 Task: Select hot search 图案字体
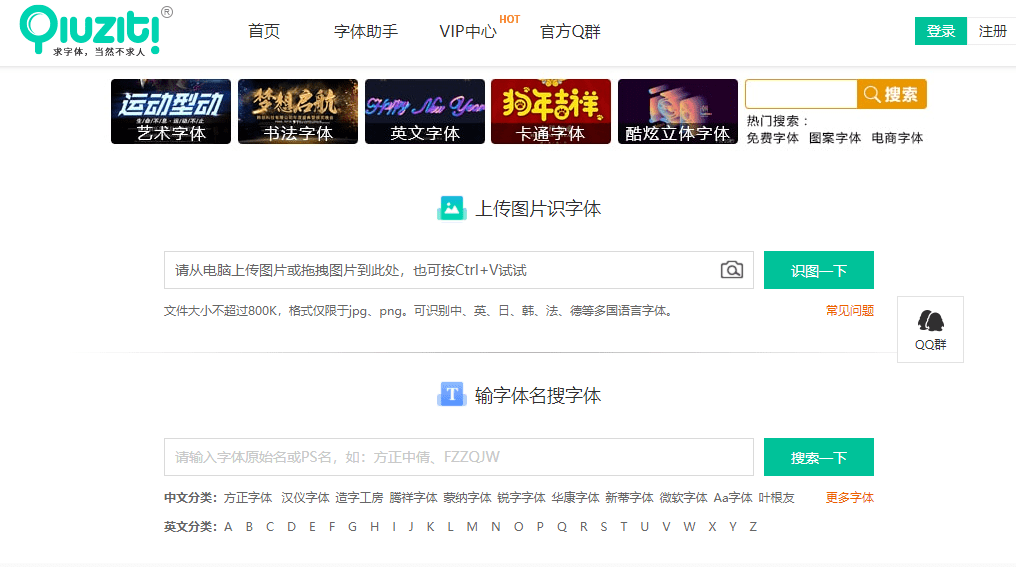click(x=835, y=138)
